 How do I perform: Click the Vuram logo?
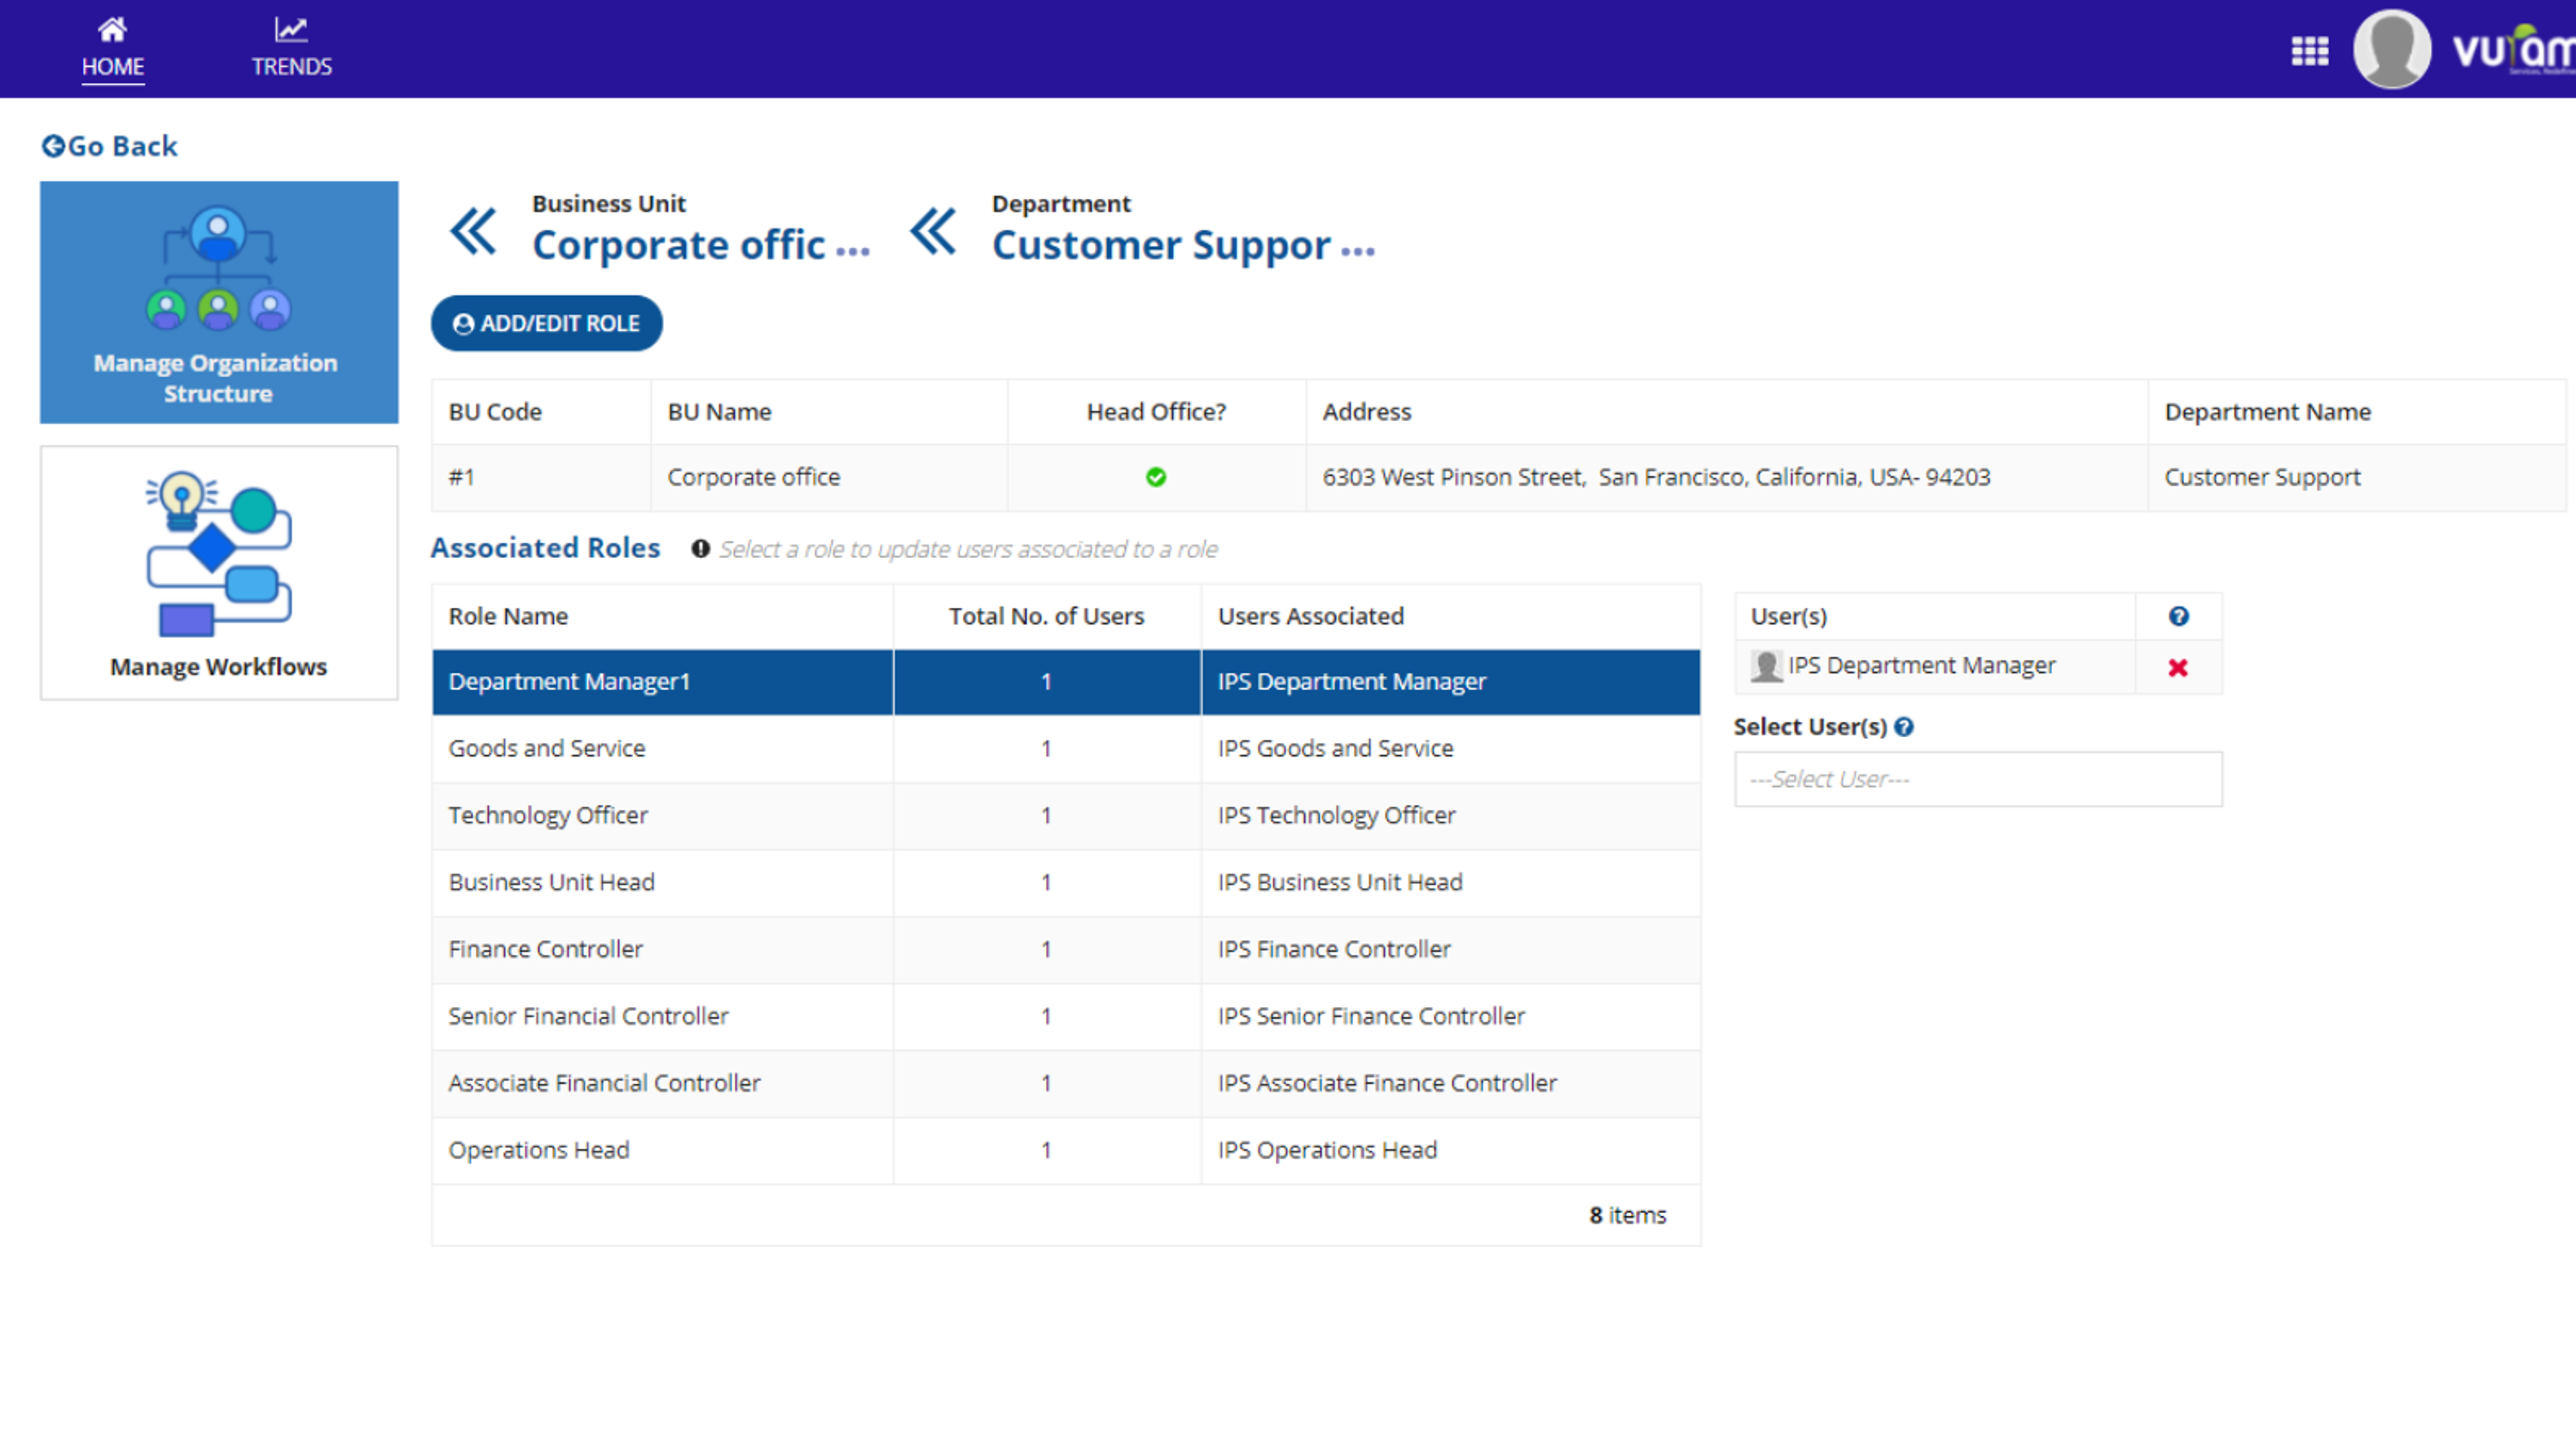(2513, 50)
